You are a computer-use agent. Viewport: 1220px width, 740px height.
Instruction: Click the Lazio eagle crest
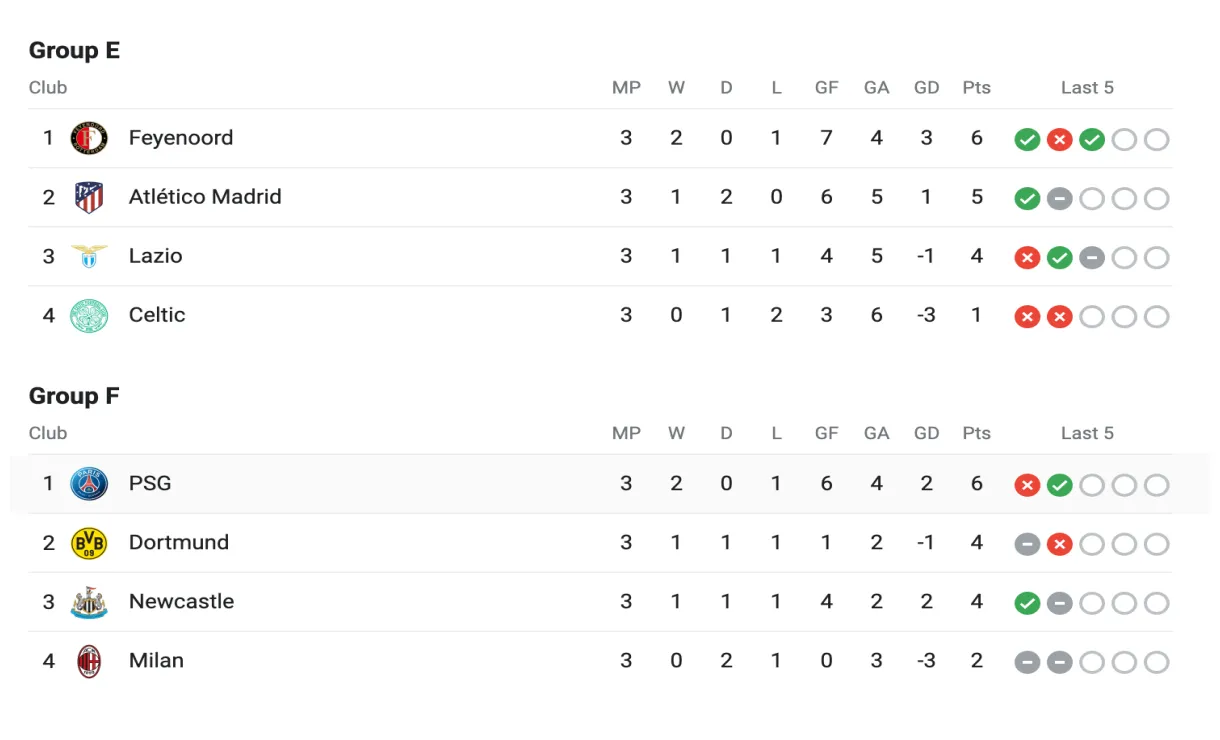pyautogui.click(x=89, y=256)
